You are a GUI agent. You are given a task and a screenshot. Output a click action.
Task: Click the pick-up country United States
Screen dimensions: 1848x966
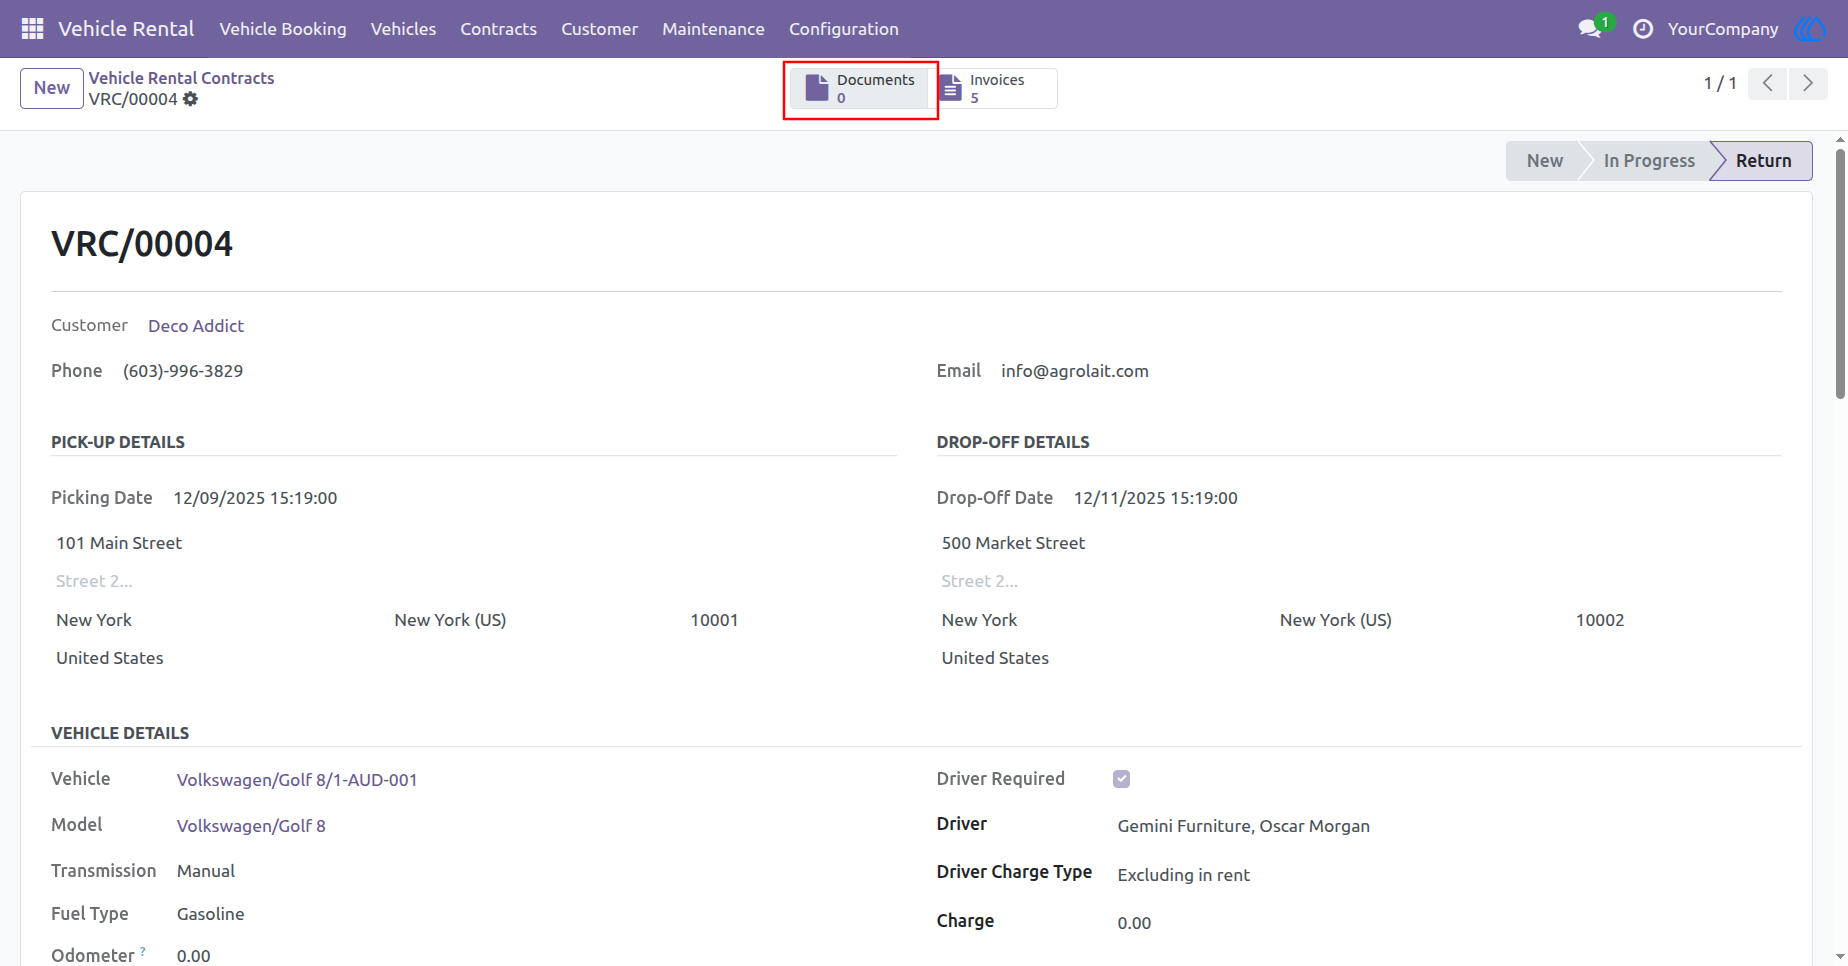(110, 658)
